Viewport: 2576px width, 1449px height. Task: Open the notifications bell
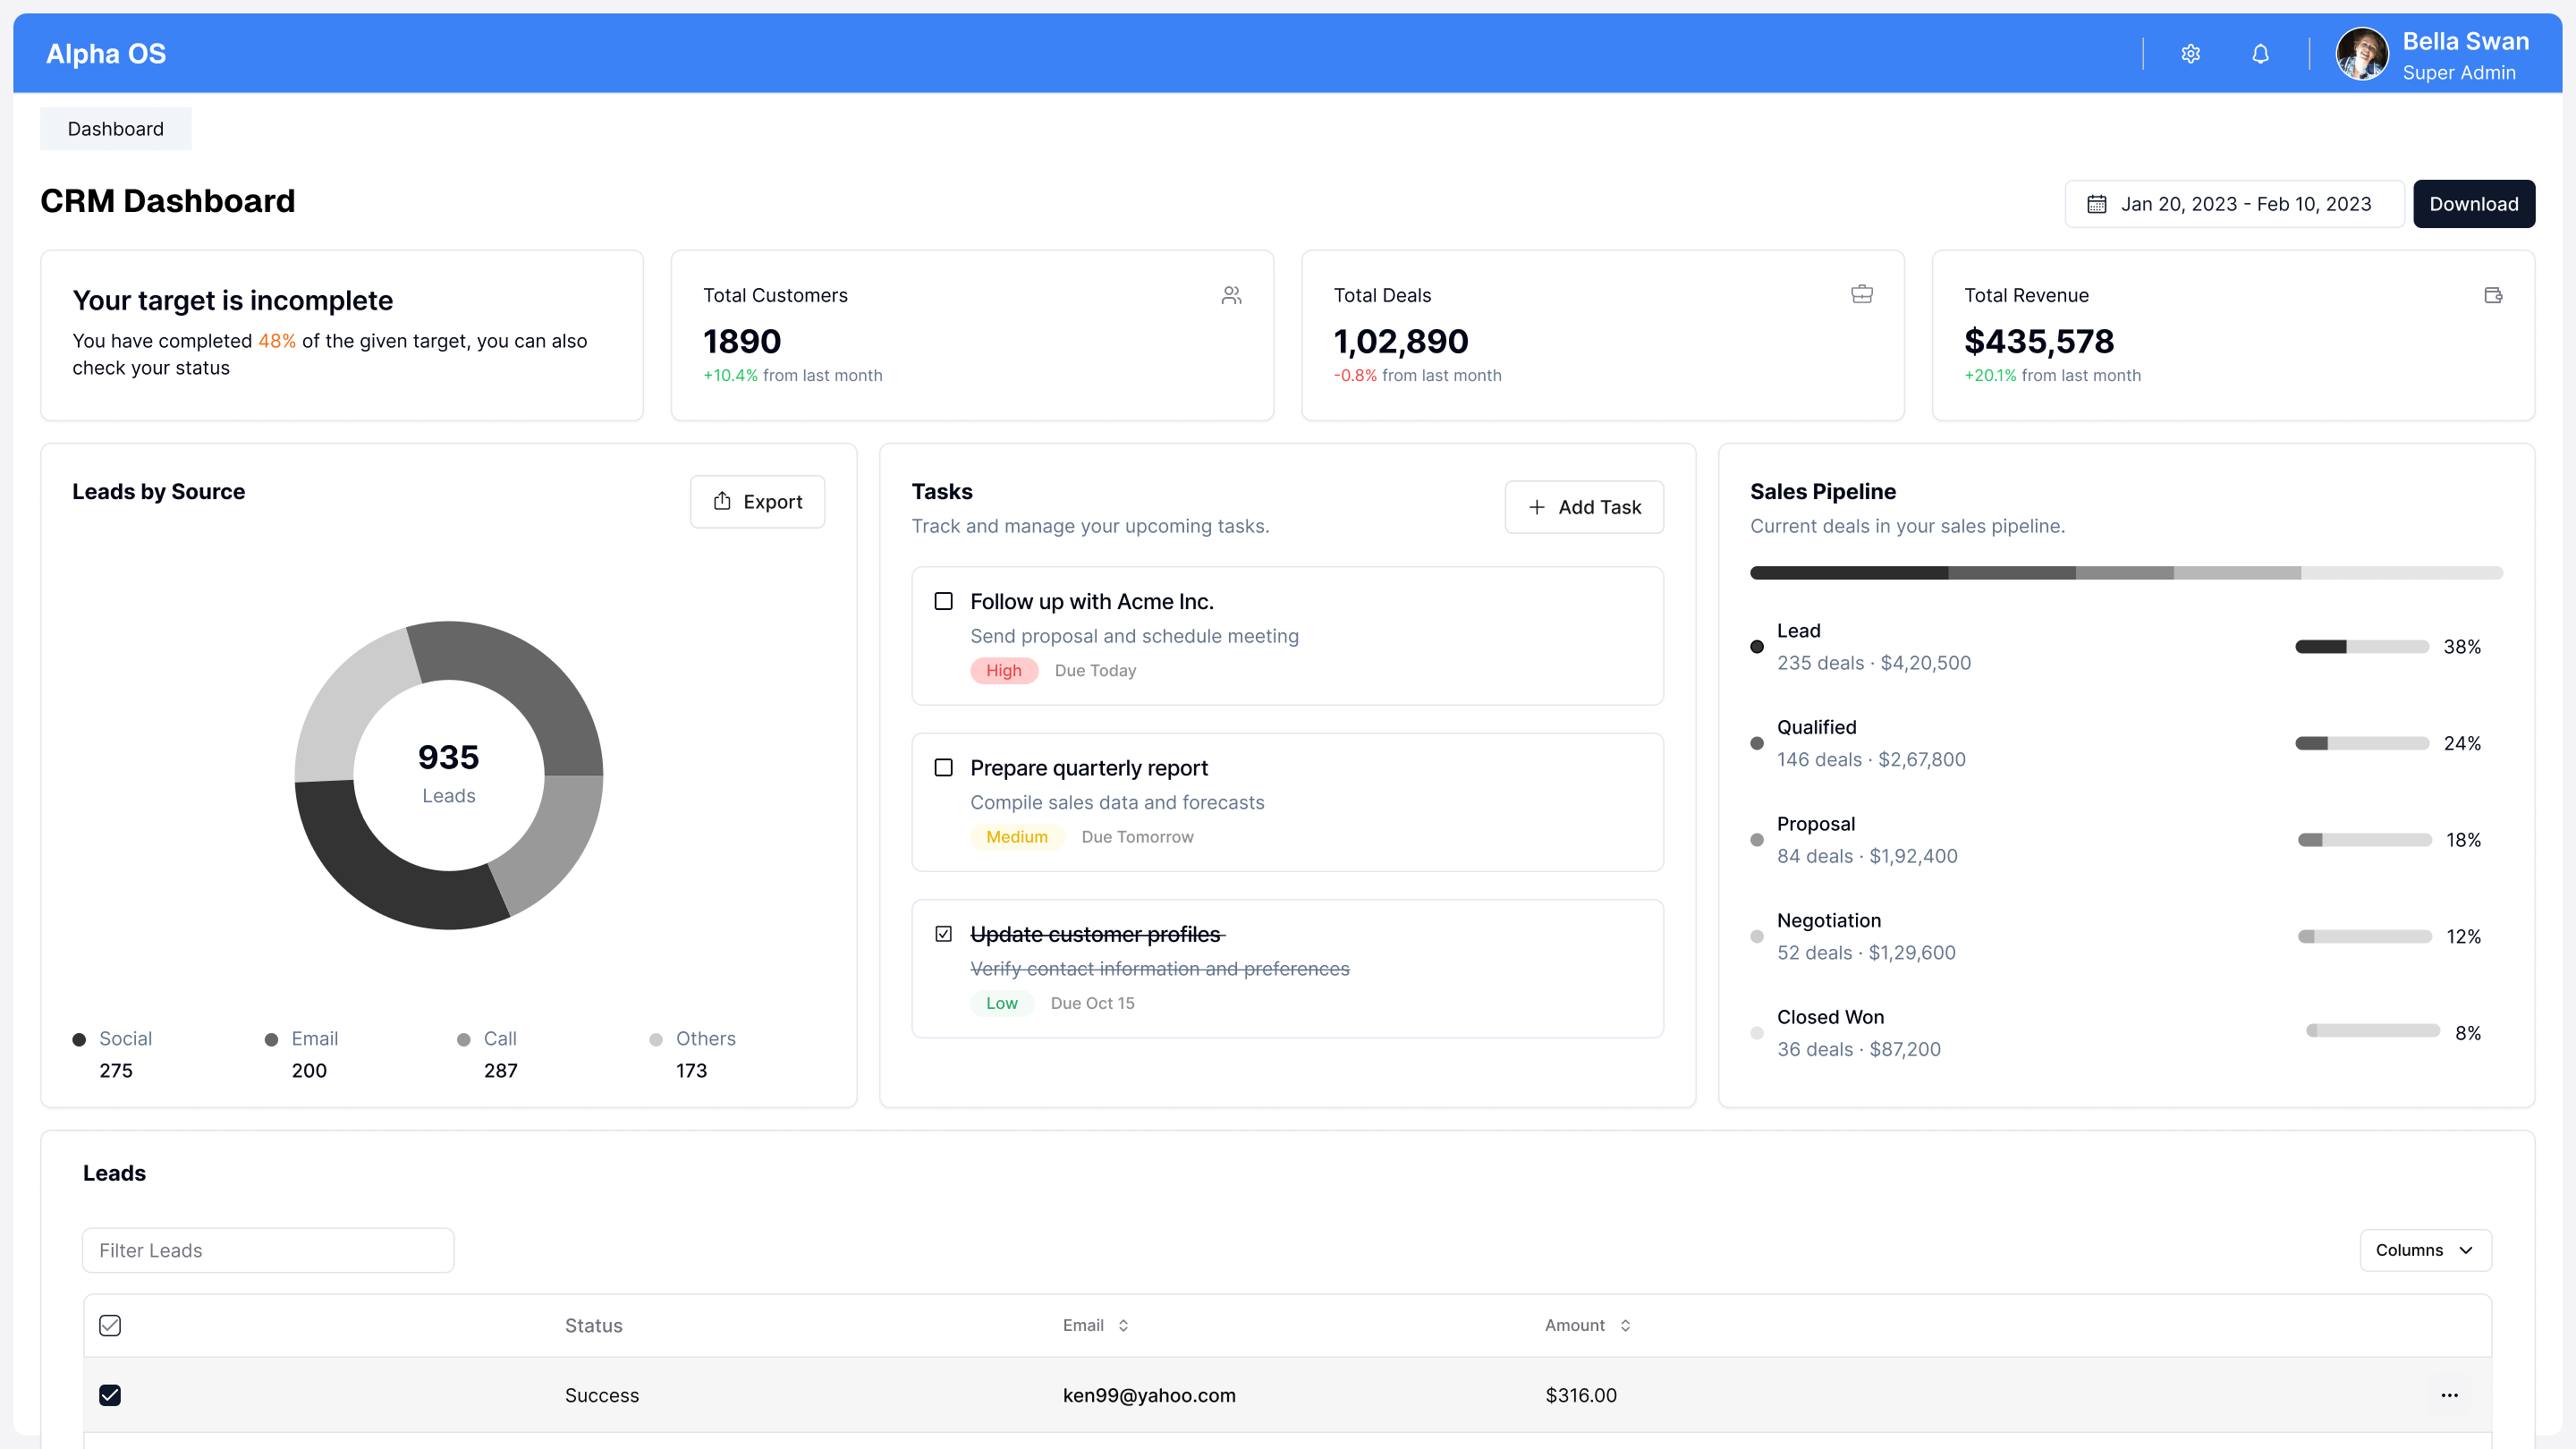point(2260,54)
